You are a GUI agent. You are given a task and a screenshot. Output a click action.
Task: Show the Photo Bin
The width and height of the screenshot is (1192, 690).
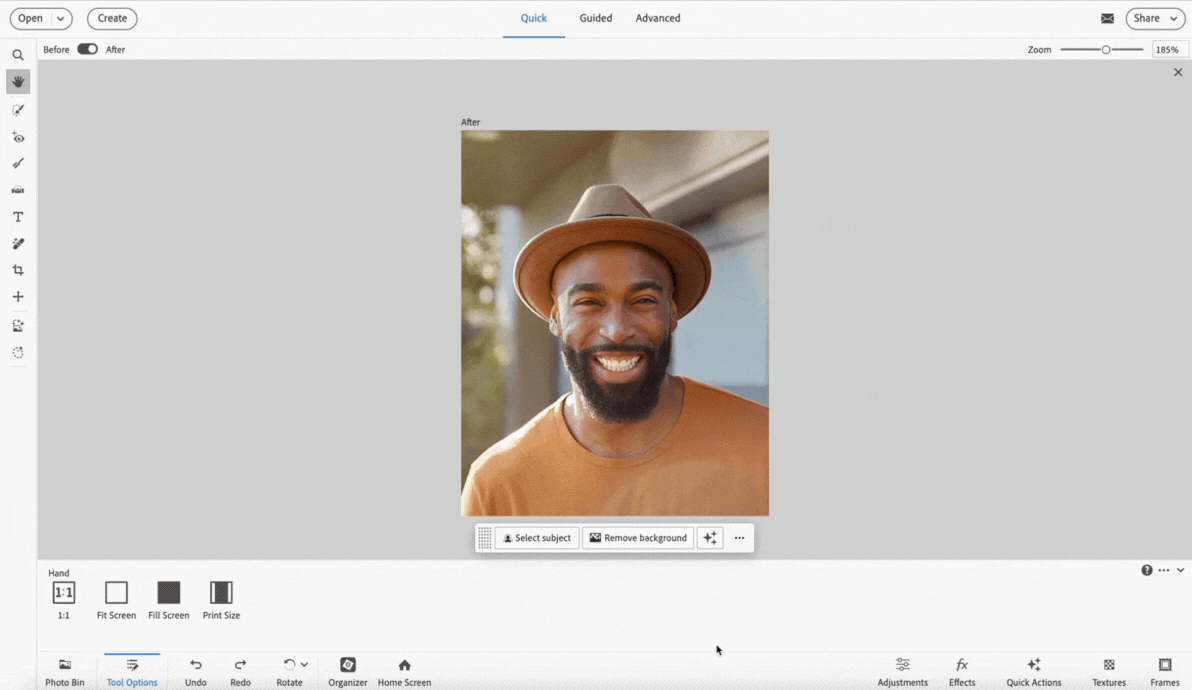pyautogui.click(x=65, y=671)
